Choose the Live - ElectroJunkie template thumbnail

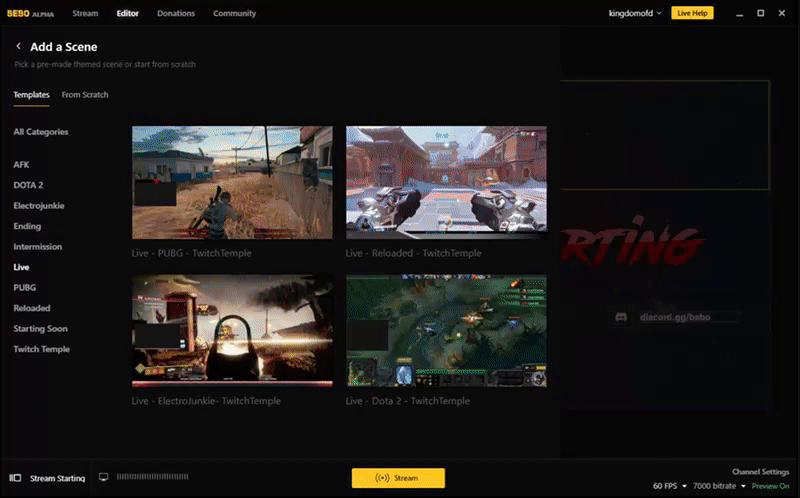click(232, 331)
